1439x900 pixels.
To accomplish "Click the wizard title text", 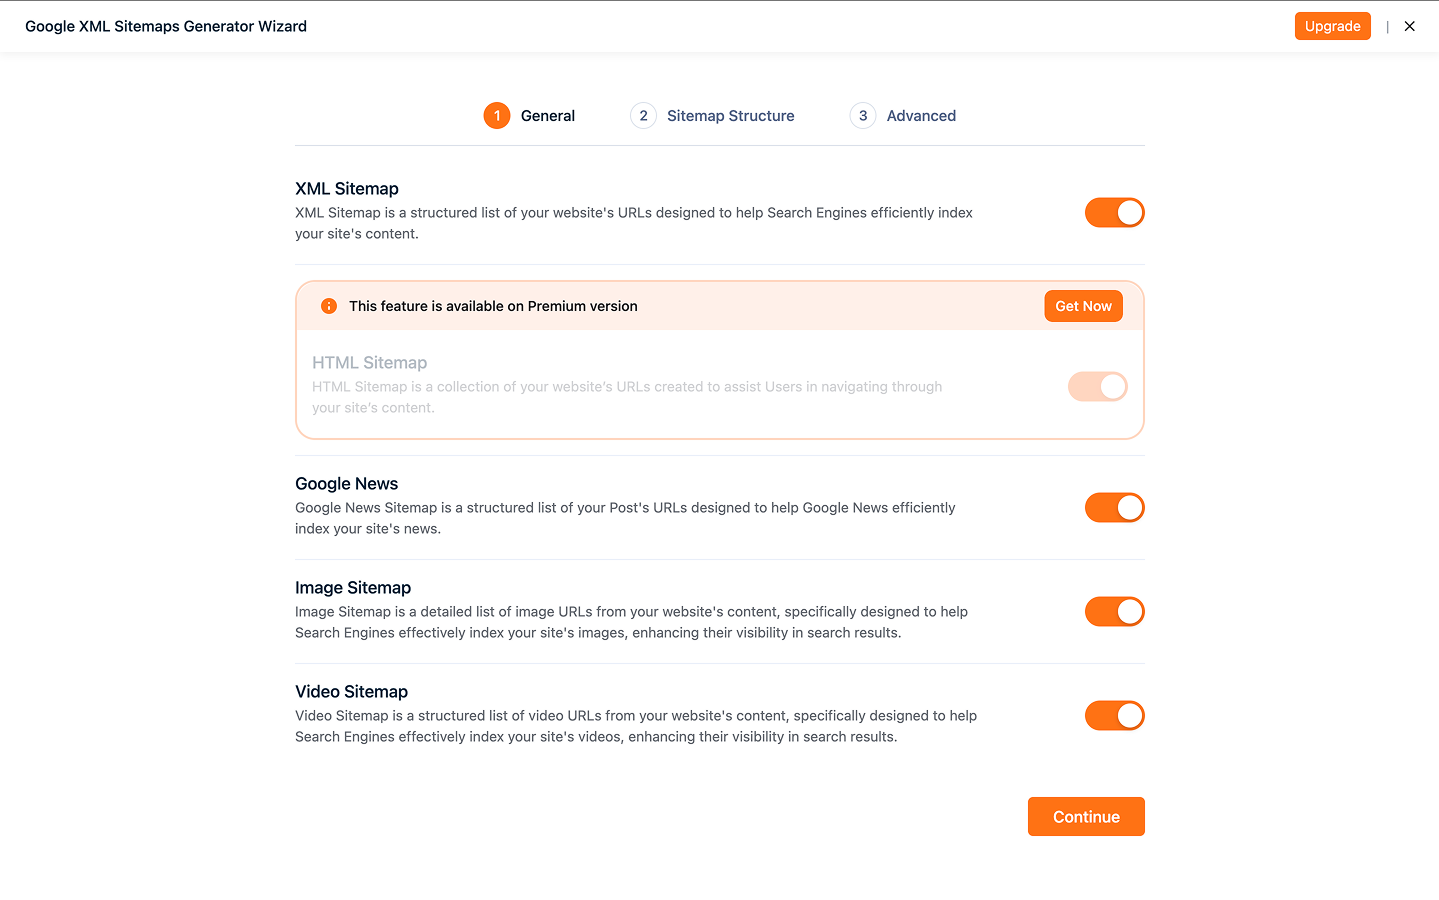I will click(x=166, y=26).
